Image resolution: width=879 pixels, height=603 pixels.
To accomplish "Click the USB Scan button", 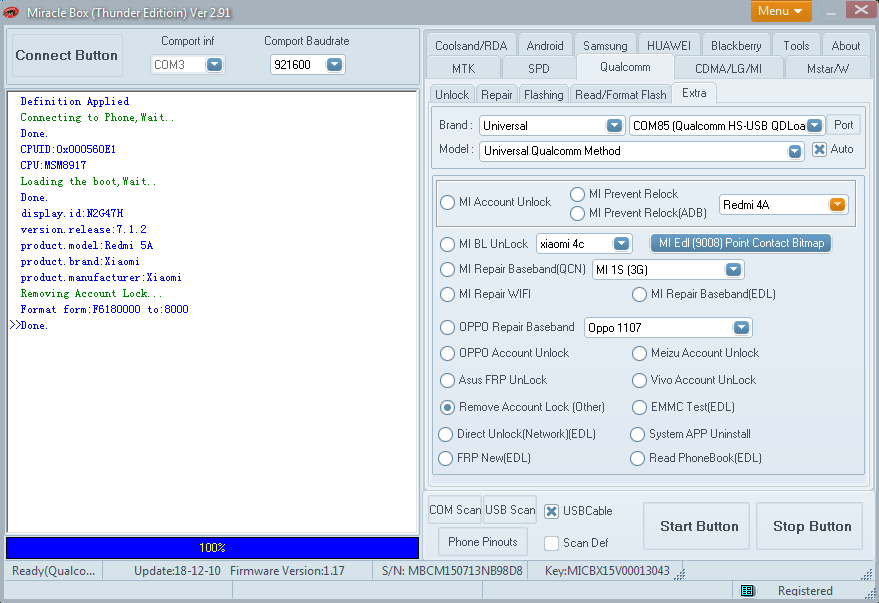I will tap(510, 510).
